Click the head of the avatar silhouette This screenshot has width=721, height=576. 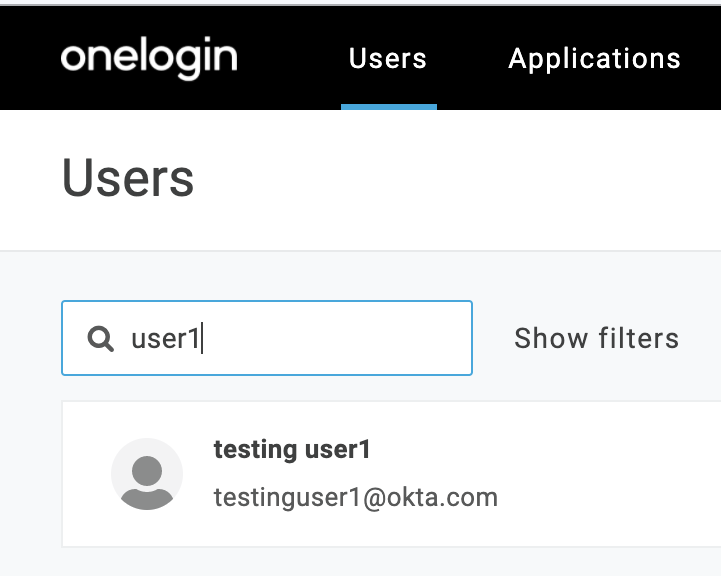coord(147,466)
